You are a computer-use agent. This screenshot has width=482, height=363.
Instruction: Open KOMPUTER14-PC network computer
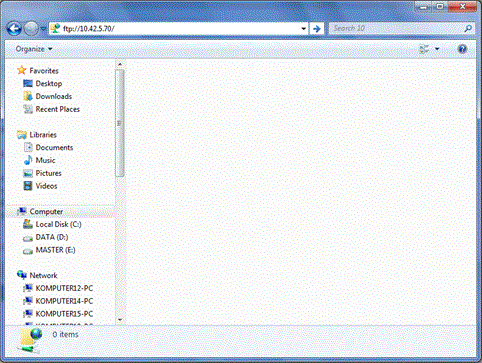64,301
